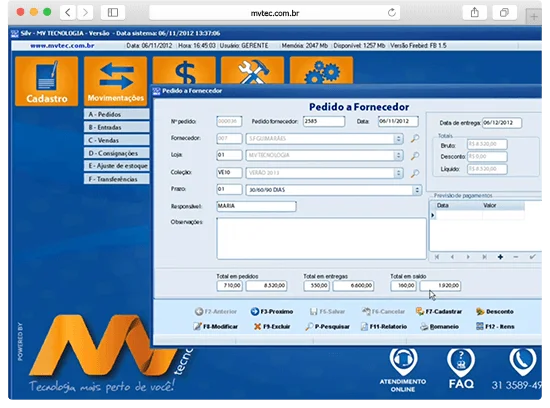
Task: Click the Loja code field
Action: point(229,155)
